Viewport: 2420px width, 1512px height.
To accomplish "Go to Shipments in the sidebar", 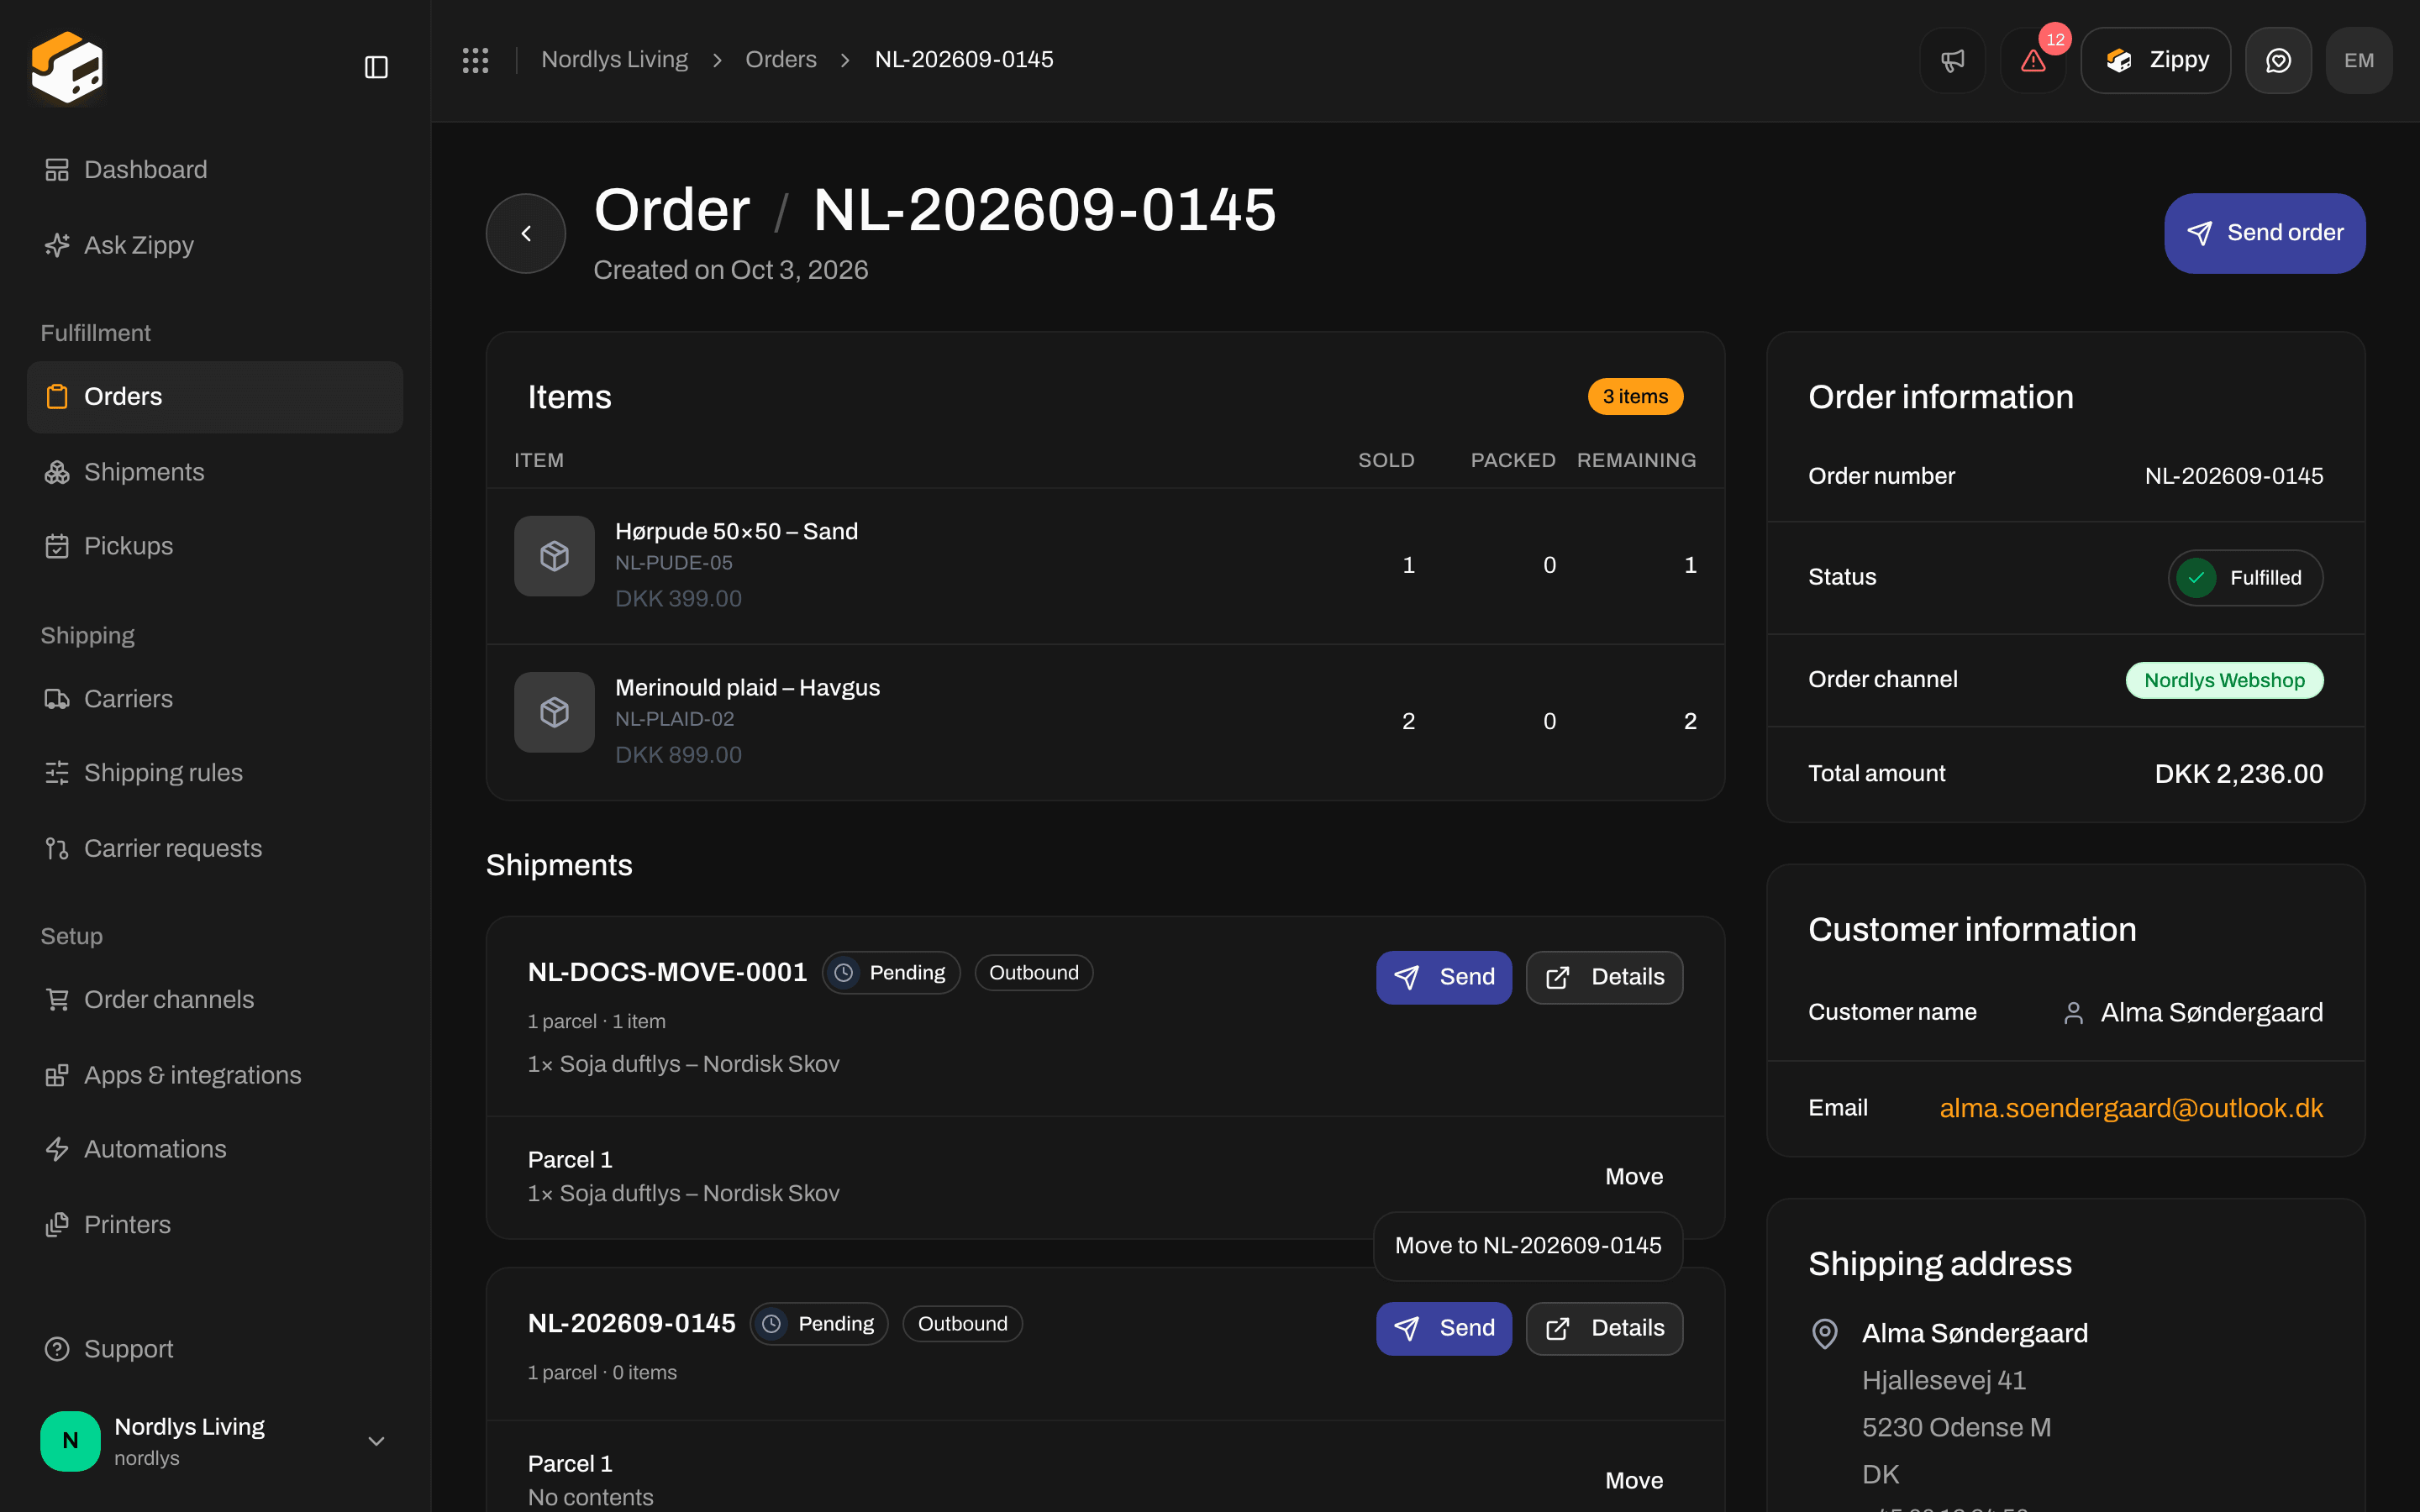I will pos(215,472).
